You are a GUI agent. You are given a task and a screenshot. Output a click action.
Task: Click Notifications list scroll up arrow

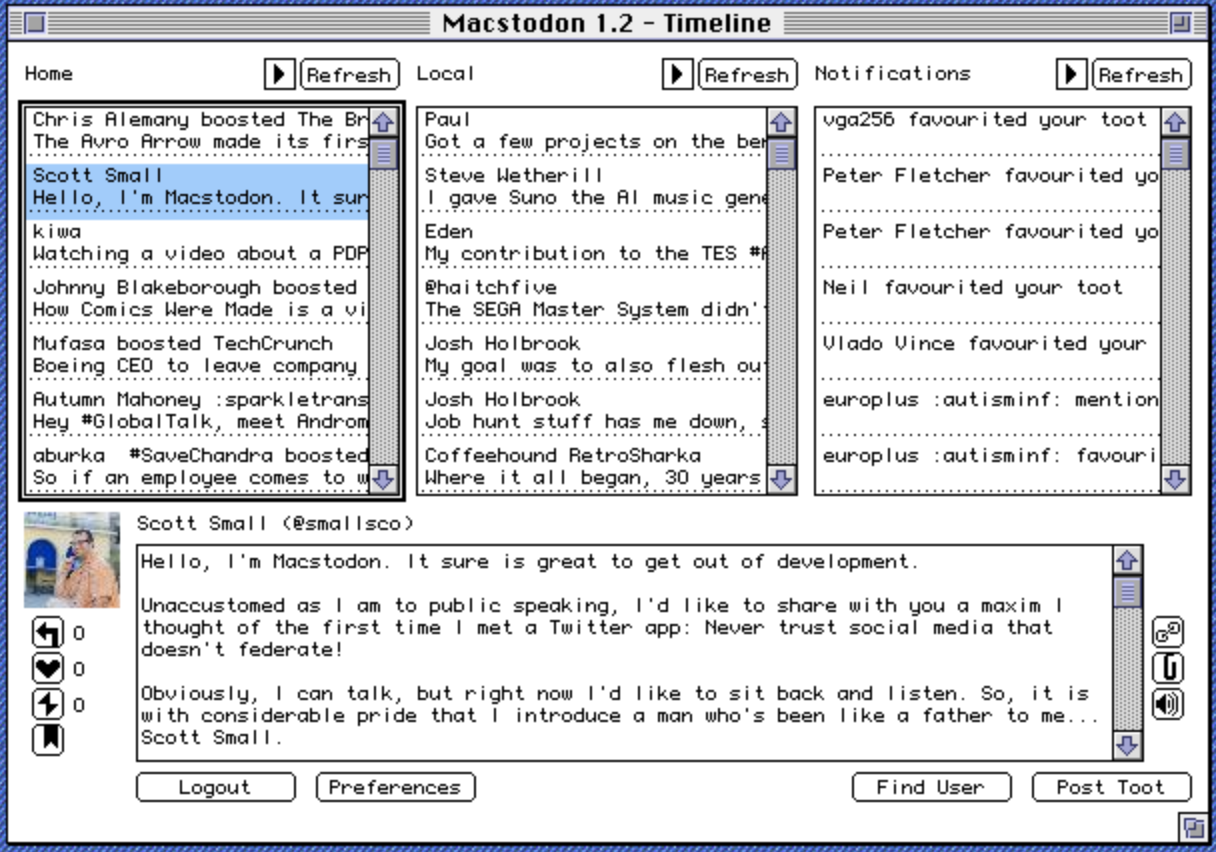point(1175,122)
